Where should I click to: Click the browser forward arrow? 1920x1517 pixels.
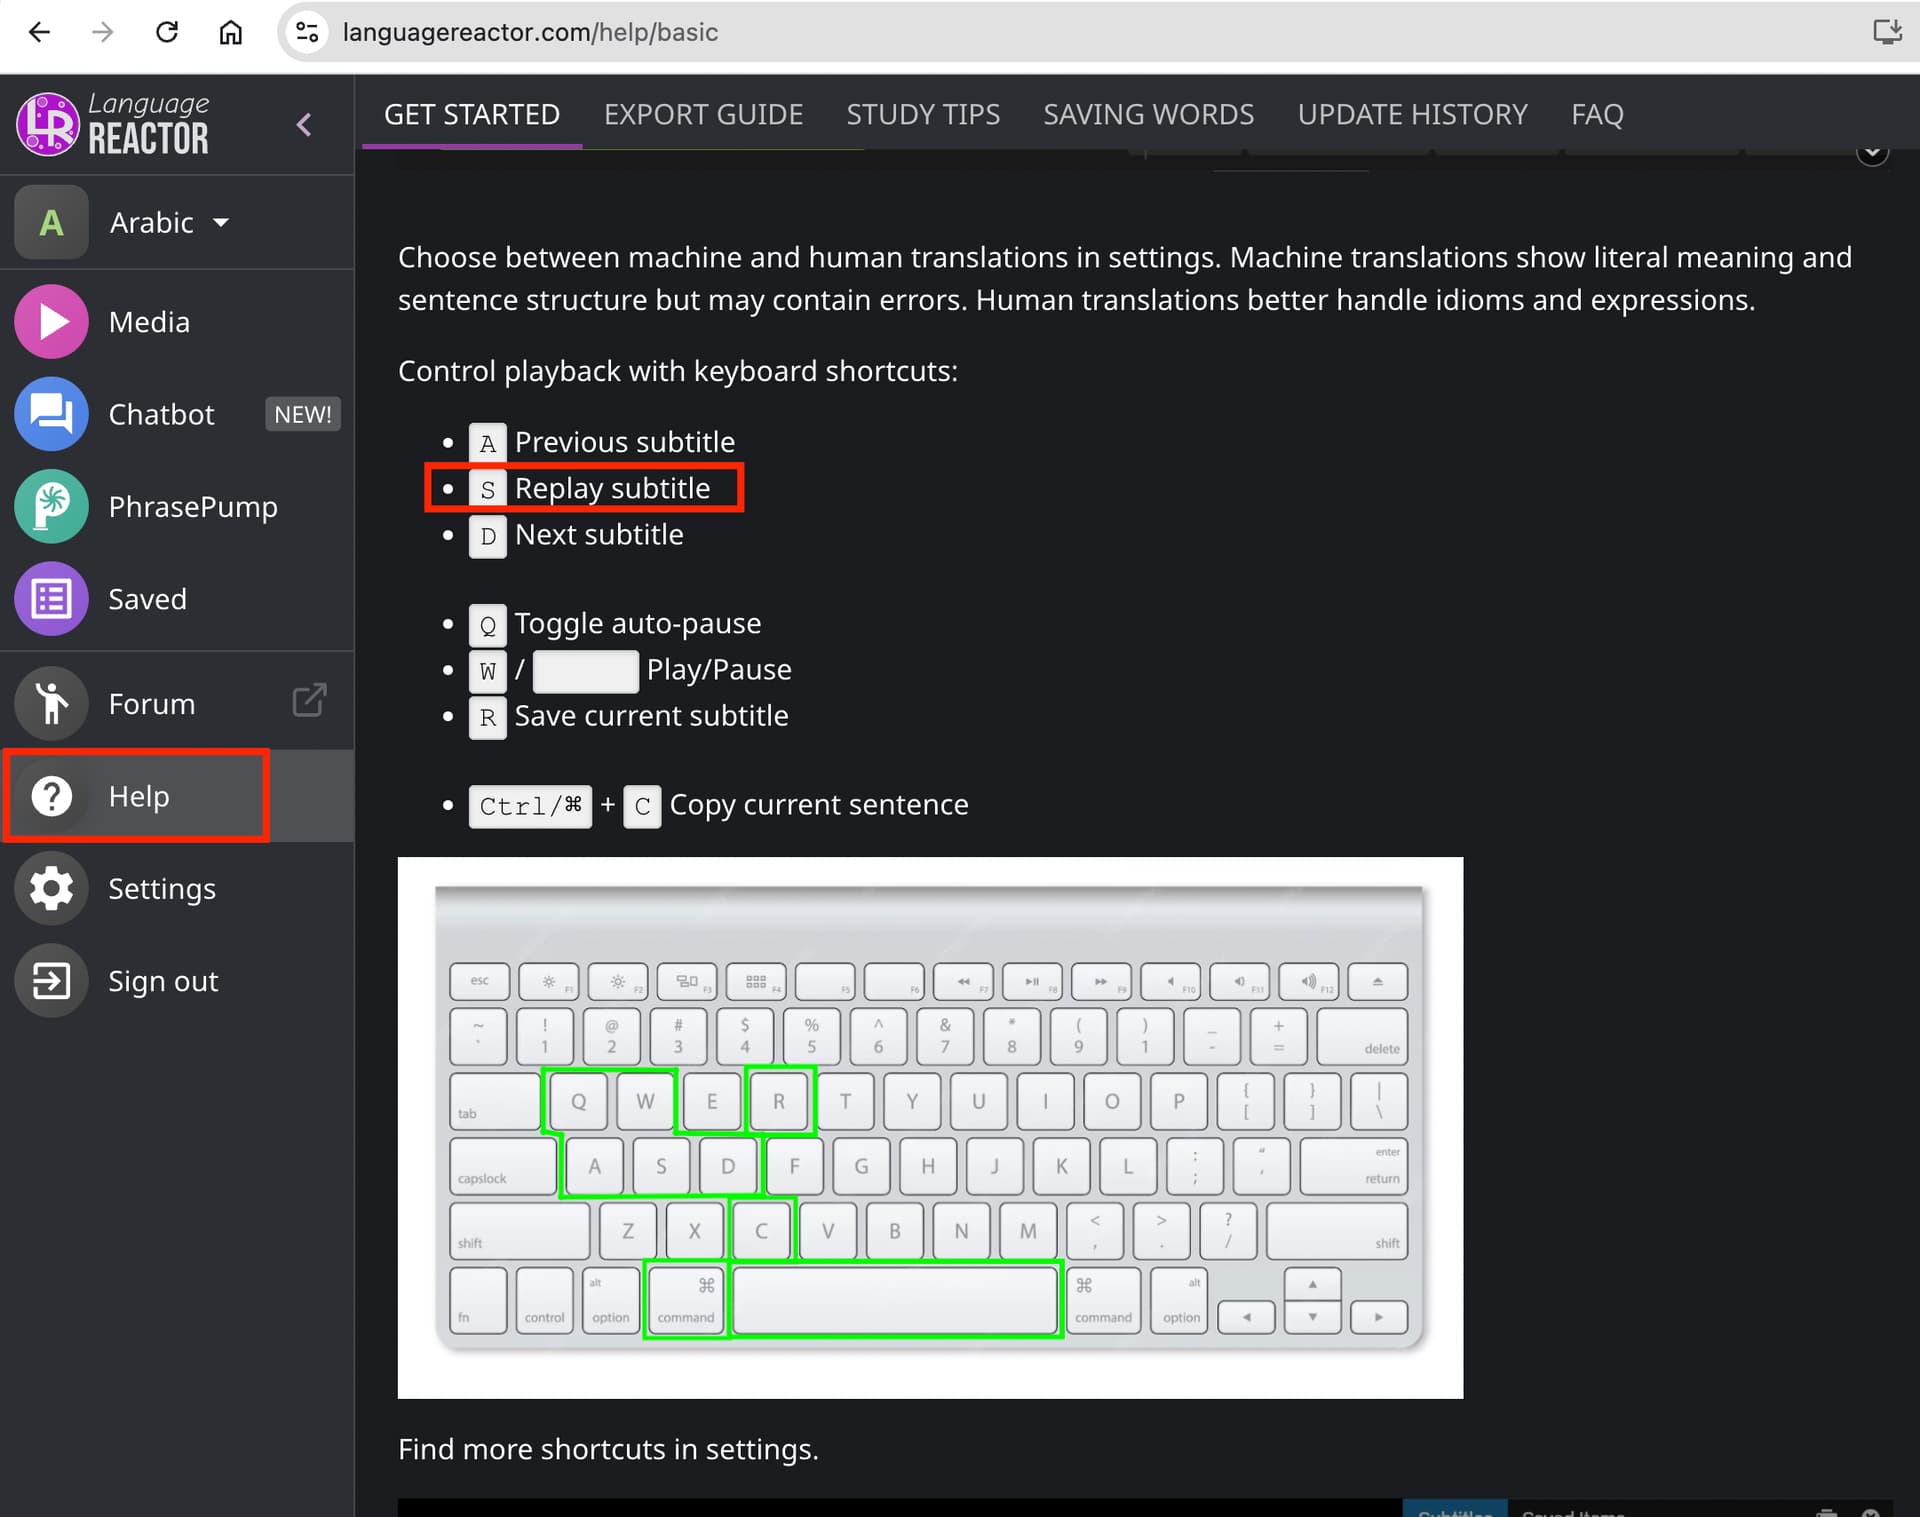pos(102,32)
